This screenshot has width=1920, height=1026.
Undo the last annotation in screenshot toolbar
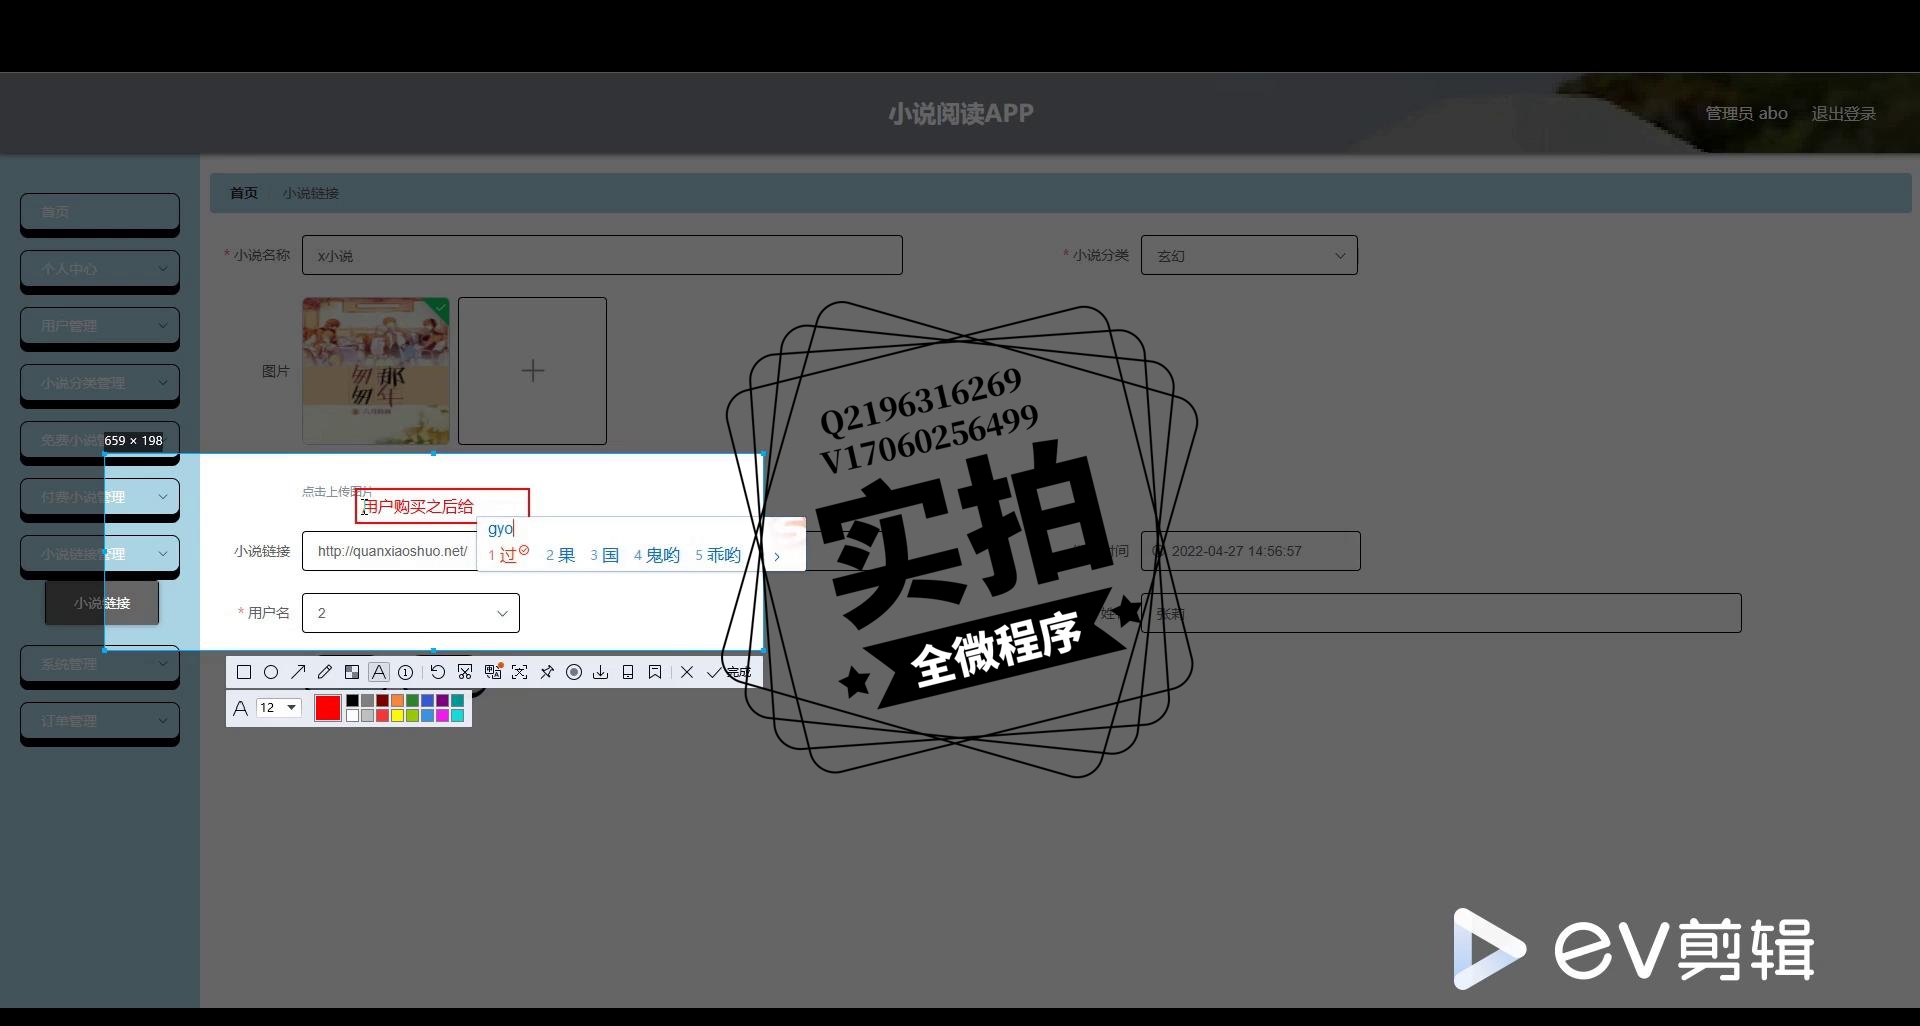(x=438, y=672)
